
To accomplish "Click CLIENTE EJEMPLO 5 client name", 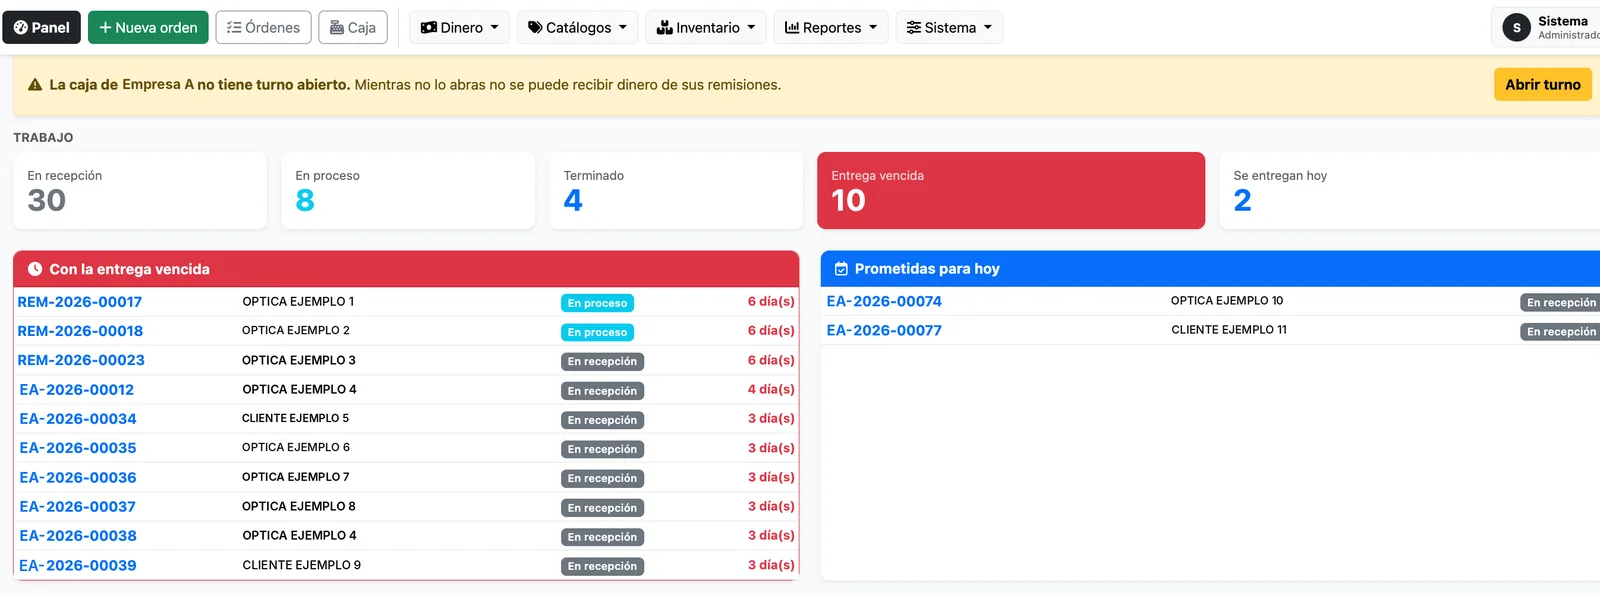I will coord(296,418).
